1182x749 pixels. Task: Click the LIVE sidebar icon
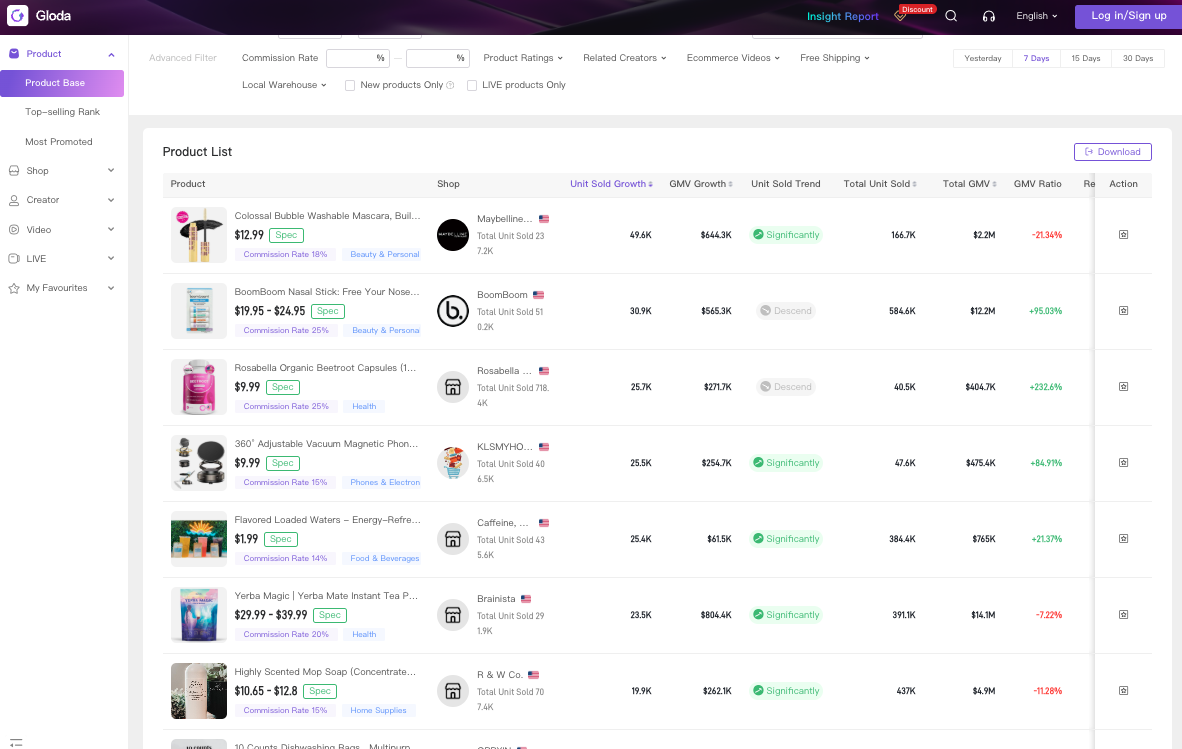14,258
